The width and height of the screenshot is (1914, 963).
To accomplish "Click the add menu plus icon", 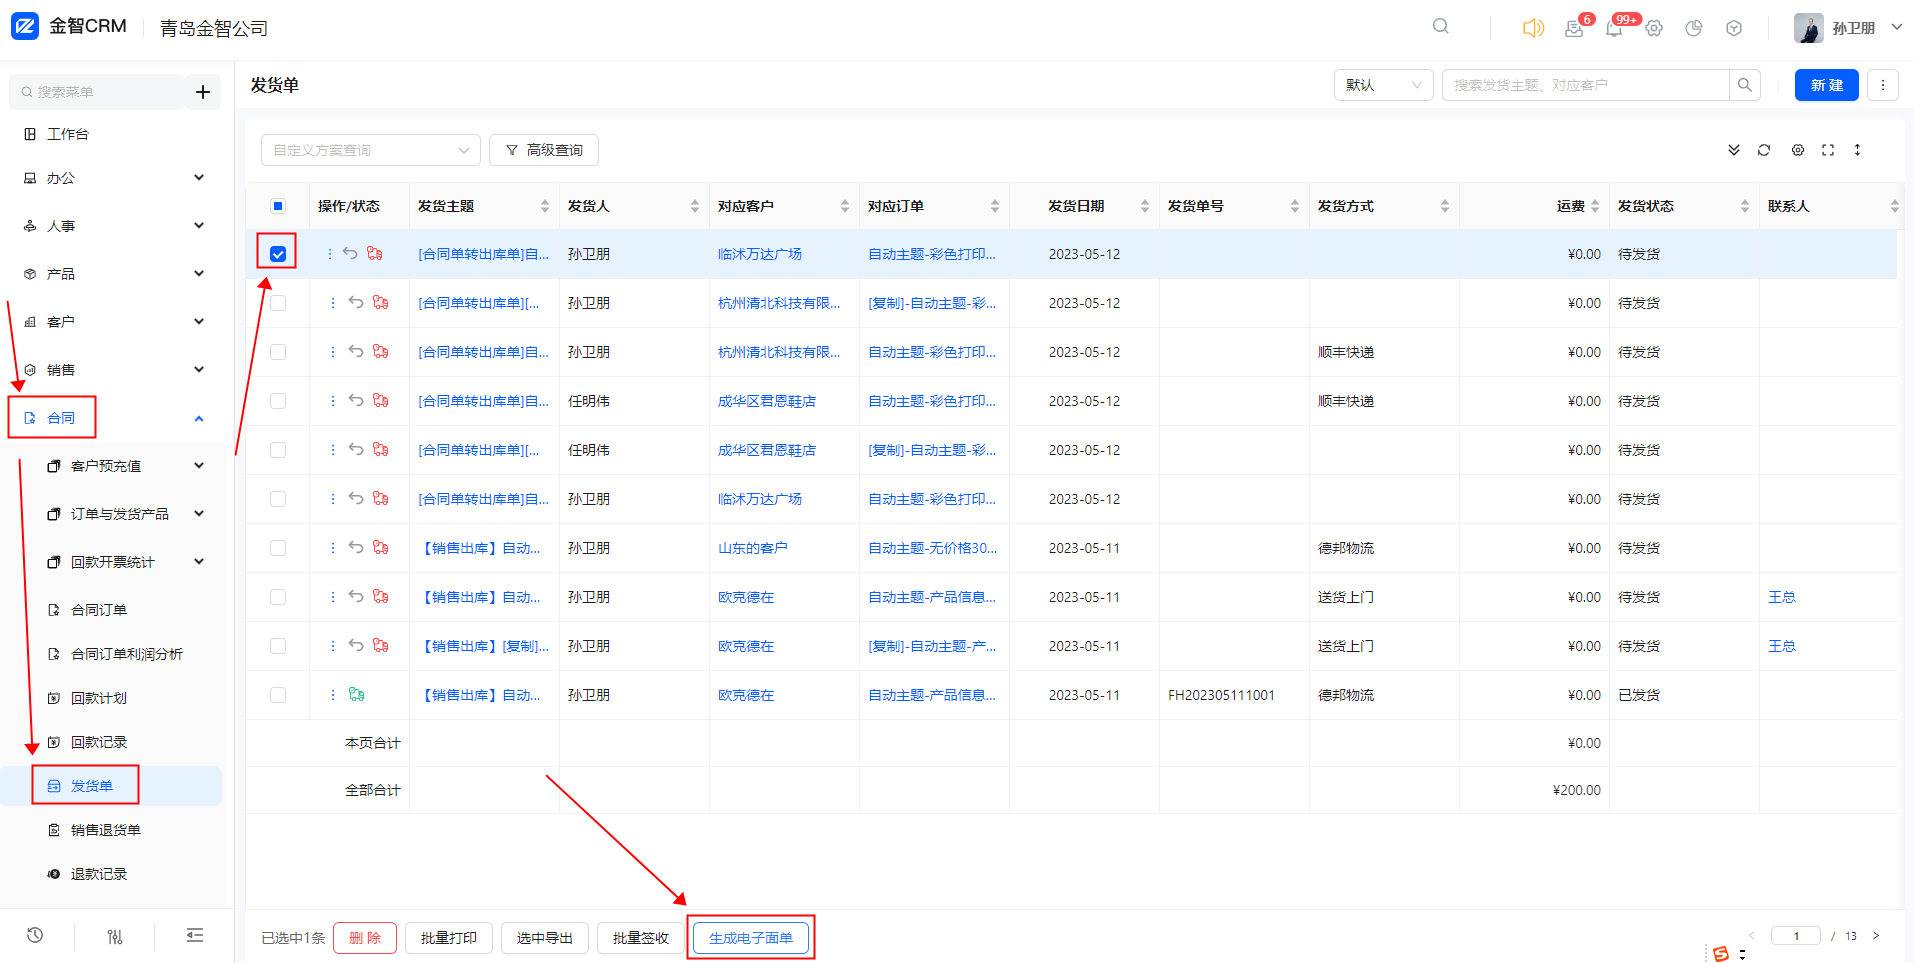I will tap(203, 92).
